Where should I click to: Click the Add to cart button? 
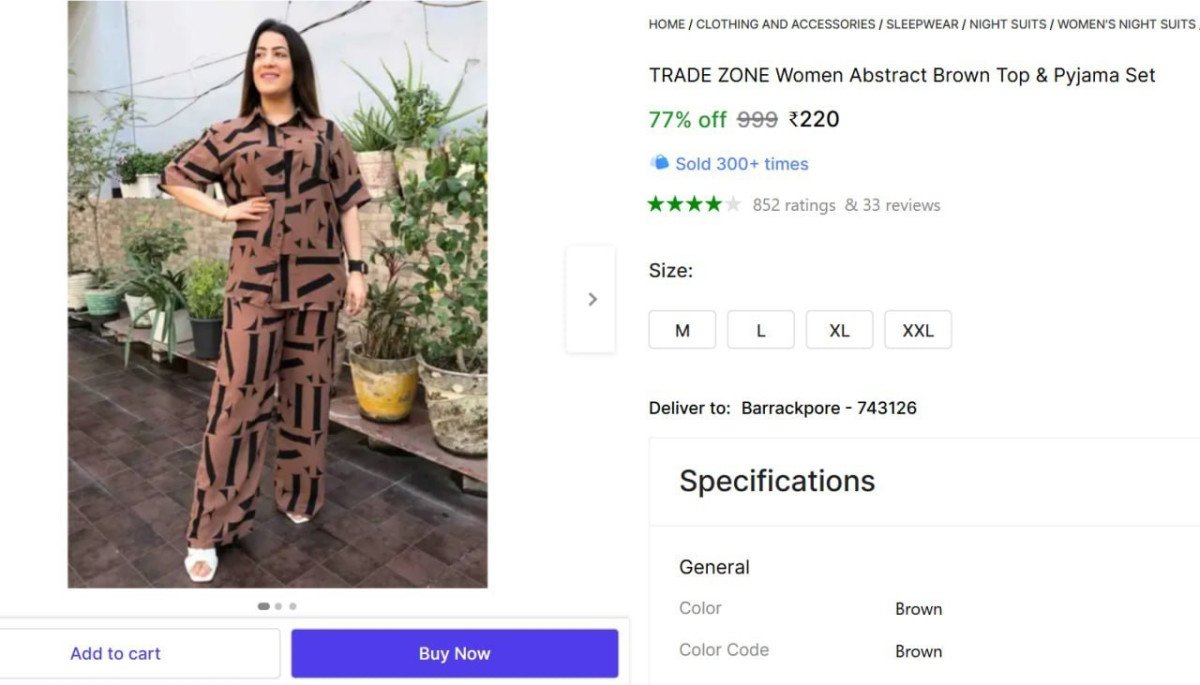pyautogui.click(x=115, y=653)
